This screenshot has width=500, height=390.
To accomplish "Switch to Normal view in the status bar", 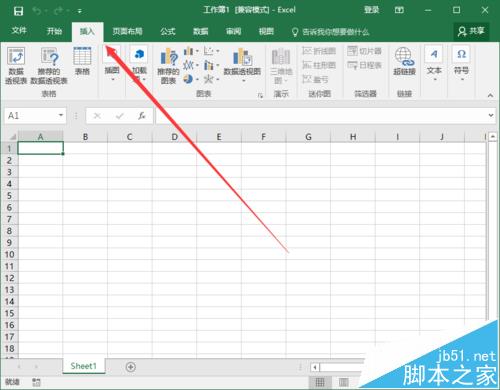I will point(320,382).
